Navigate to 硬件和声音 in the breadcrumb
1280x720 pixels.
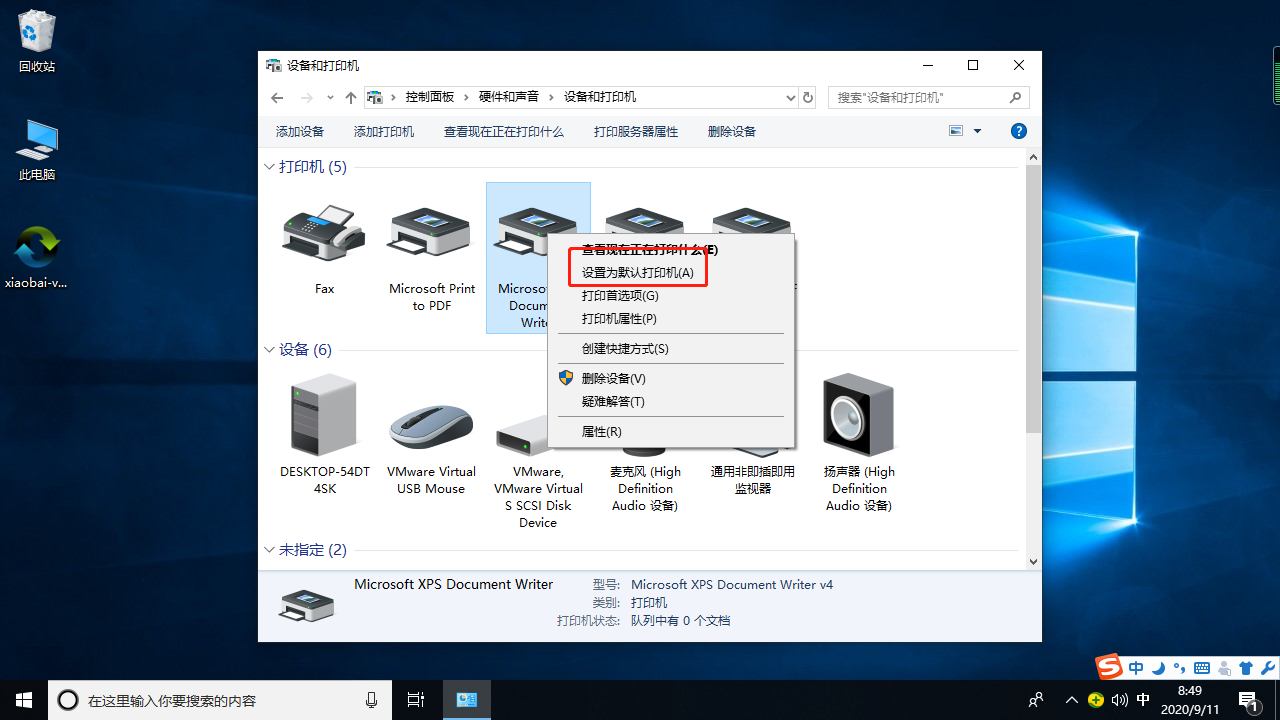[509, 97]
